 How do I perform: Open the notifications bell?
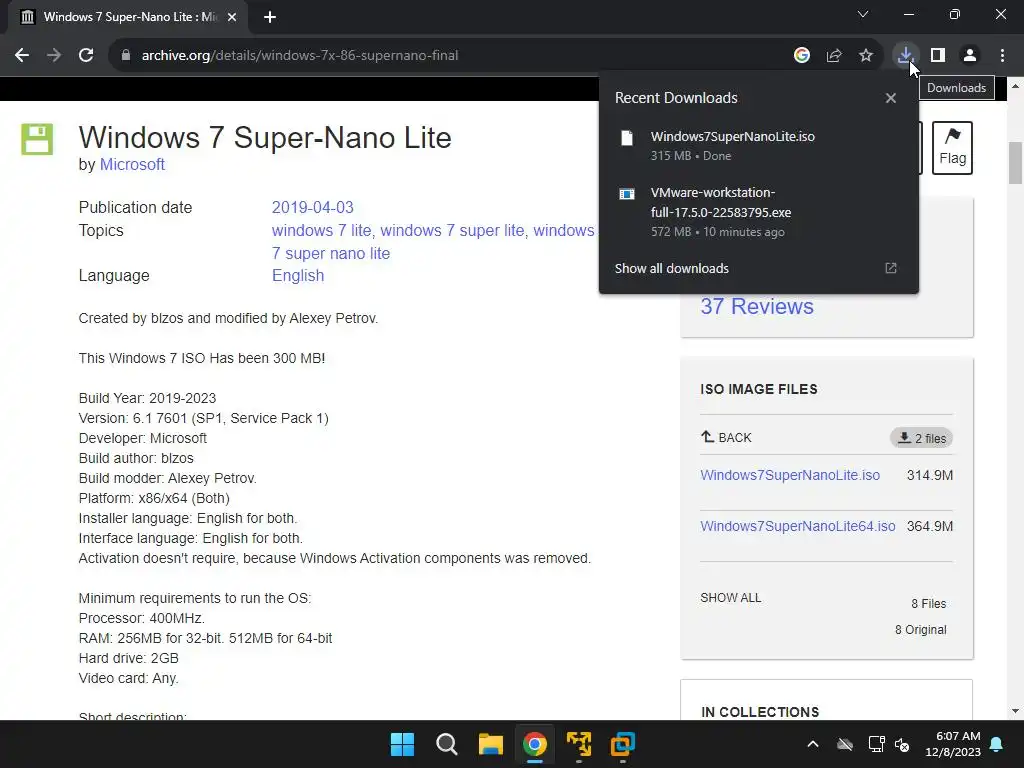point(997,744)
